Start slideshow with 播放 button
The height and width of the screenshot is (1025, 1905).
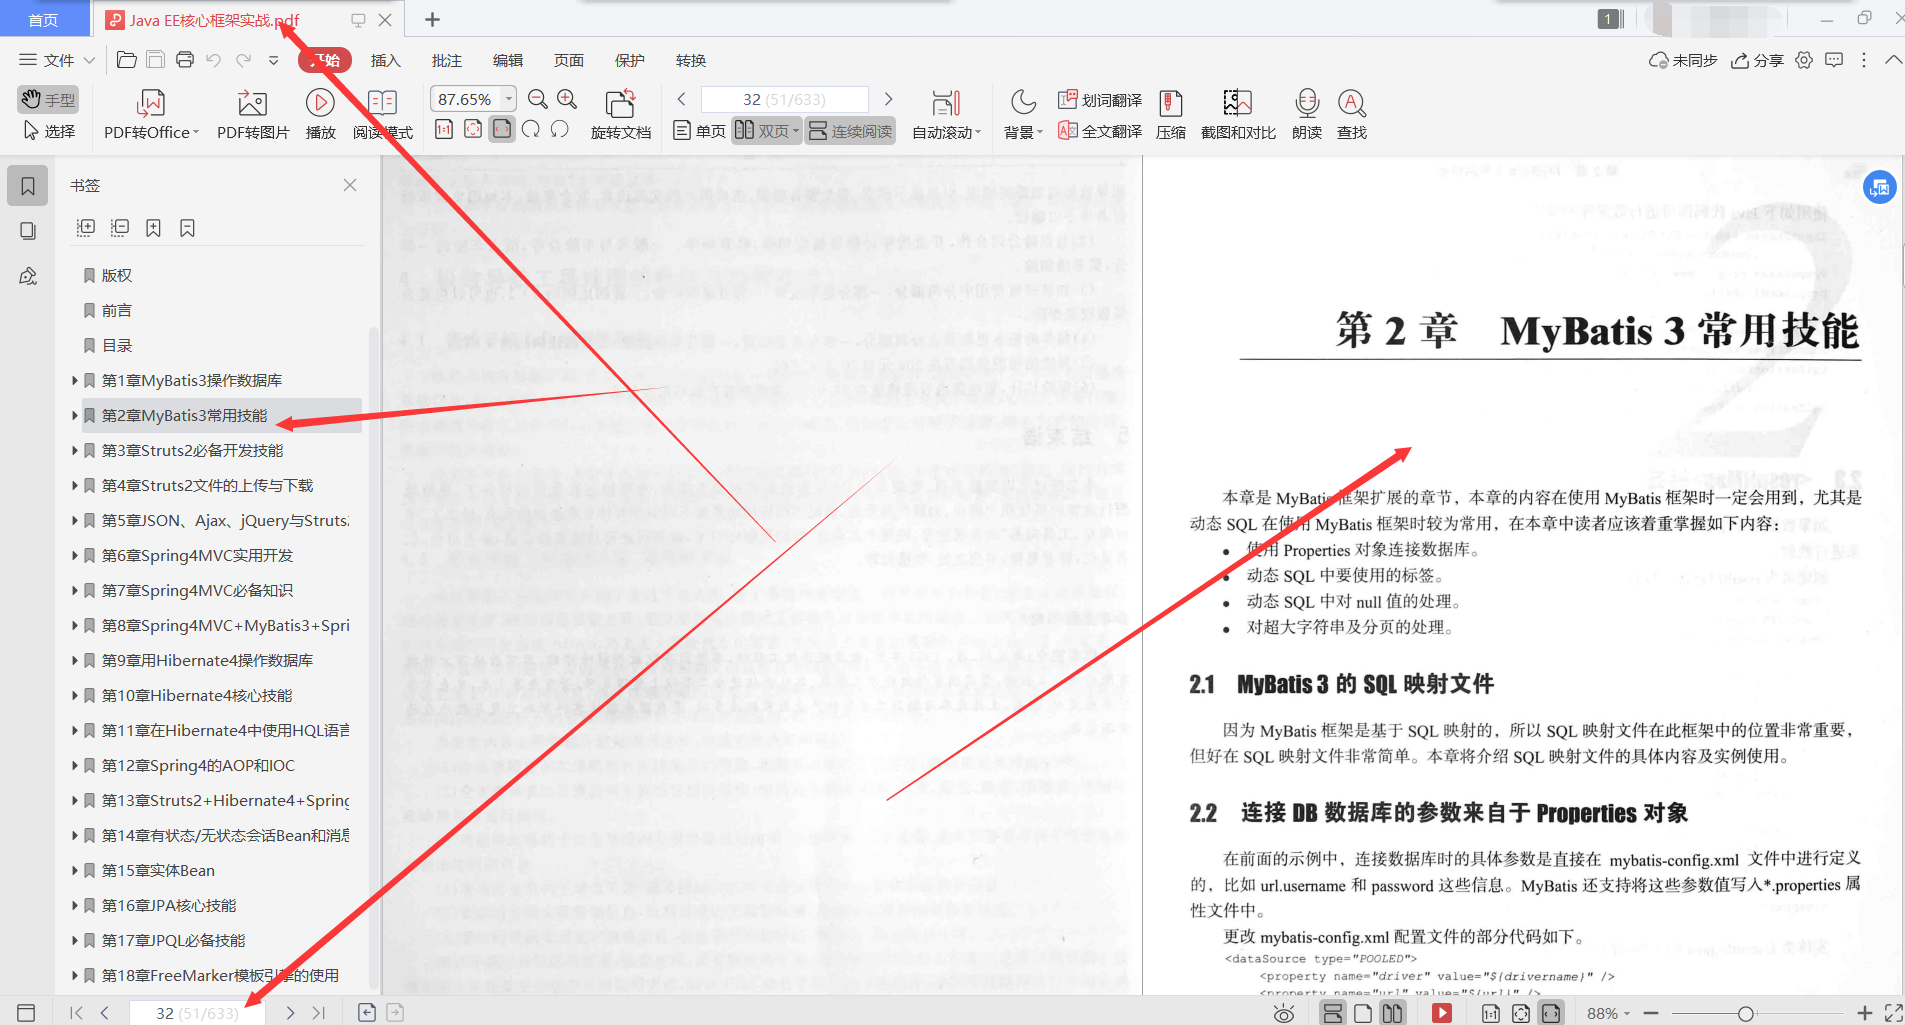pos(320,115)
